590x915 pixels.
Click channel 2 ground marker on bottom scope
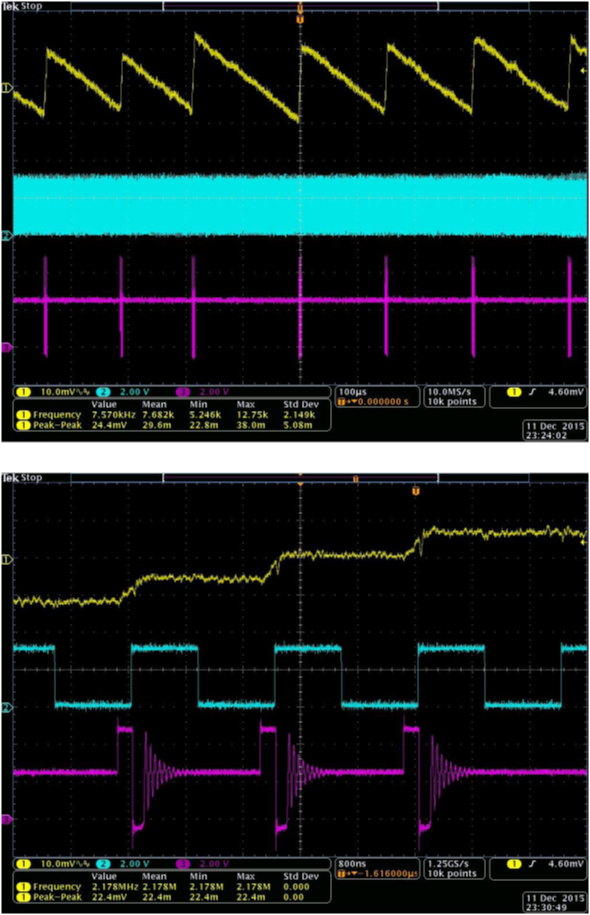6,708
